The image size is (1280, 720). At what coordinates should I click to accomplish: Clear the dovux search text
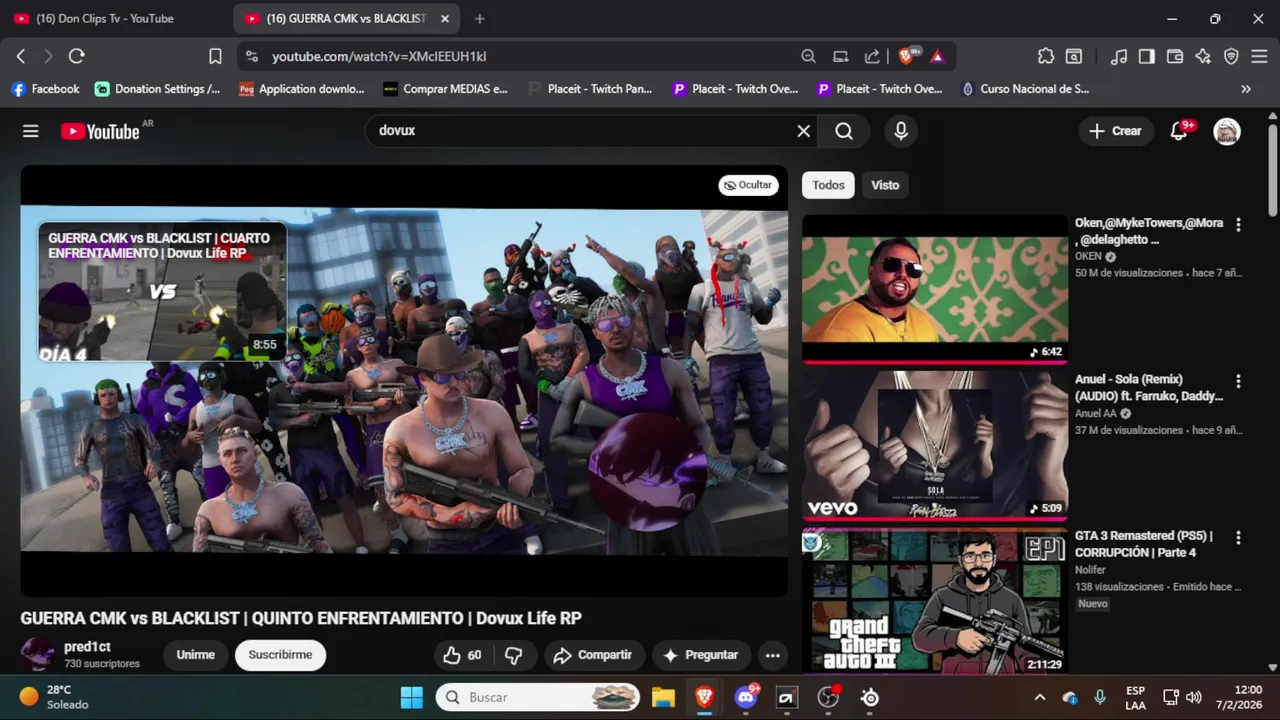803,131
